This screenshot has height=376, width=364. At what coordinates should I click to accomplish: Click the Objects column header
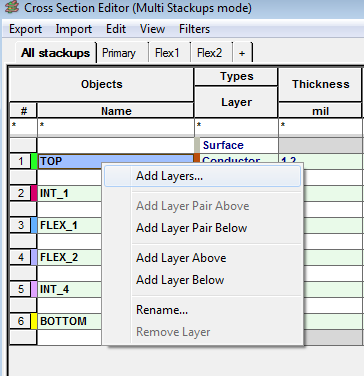[x=102, y=84]
